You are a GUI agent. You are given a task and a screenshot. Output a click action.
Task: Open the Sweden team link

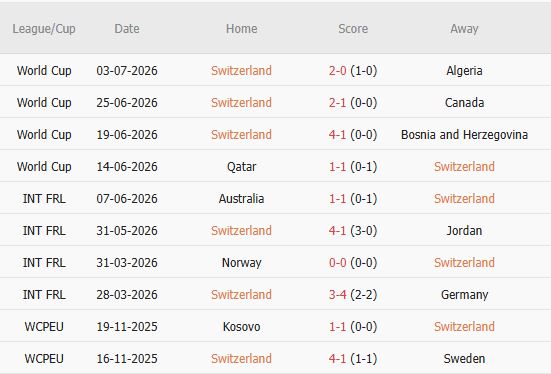click(464, 359)
